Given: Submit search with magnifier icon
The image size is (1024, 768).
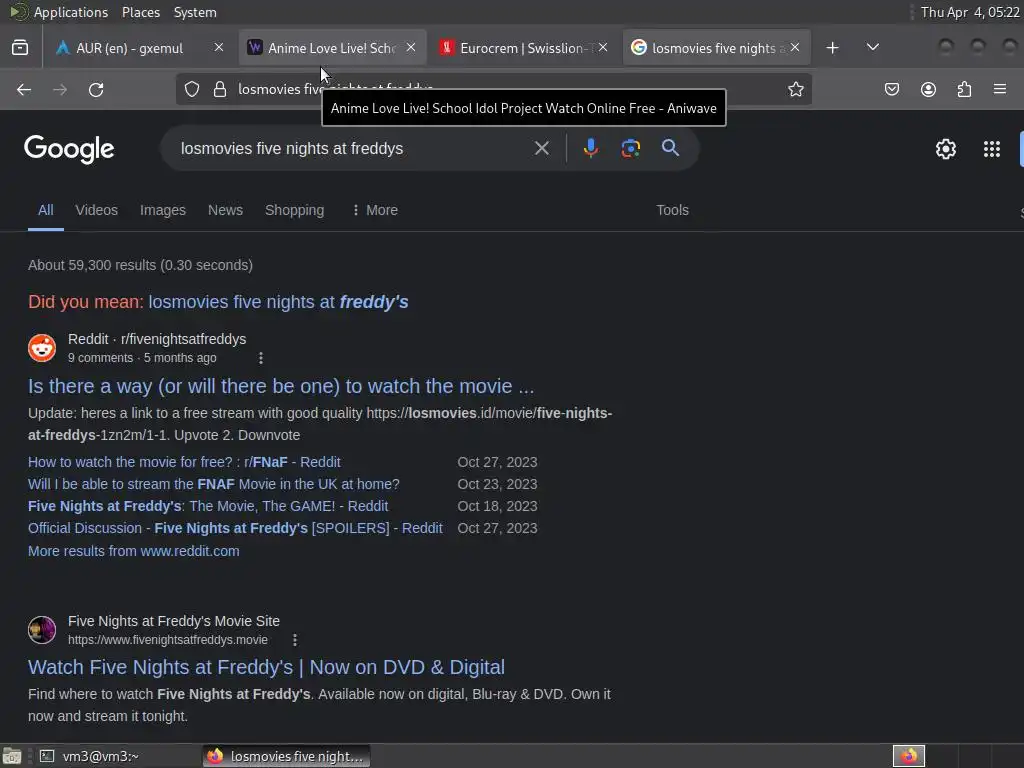Looking at the screenshot, I should (670, 148).
